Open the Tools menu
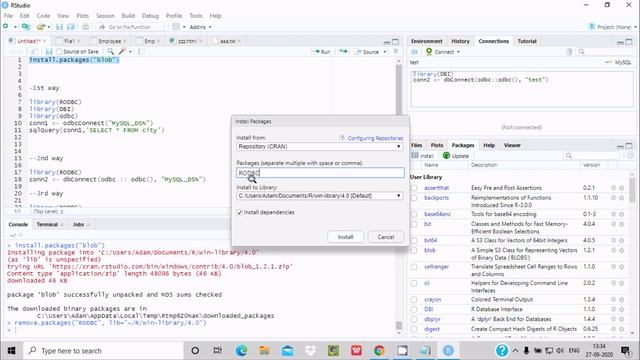Screen dimensions: 640x360 [196, 16]
